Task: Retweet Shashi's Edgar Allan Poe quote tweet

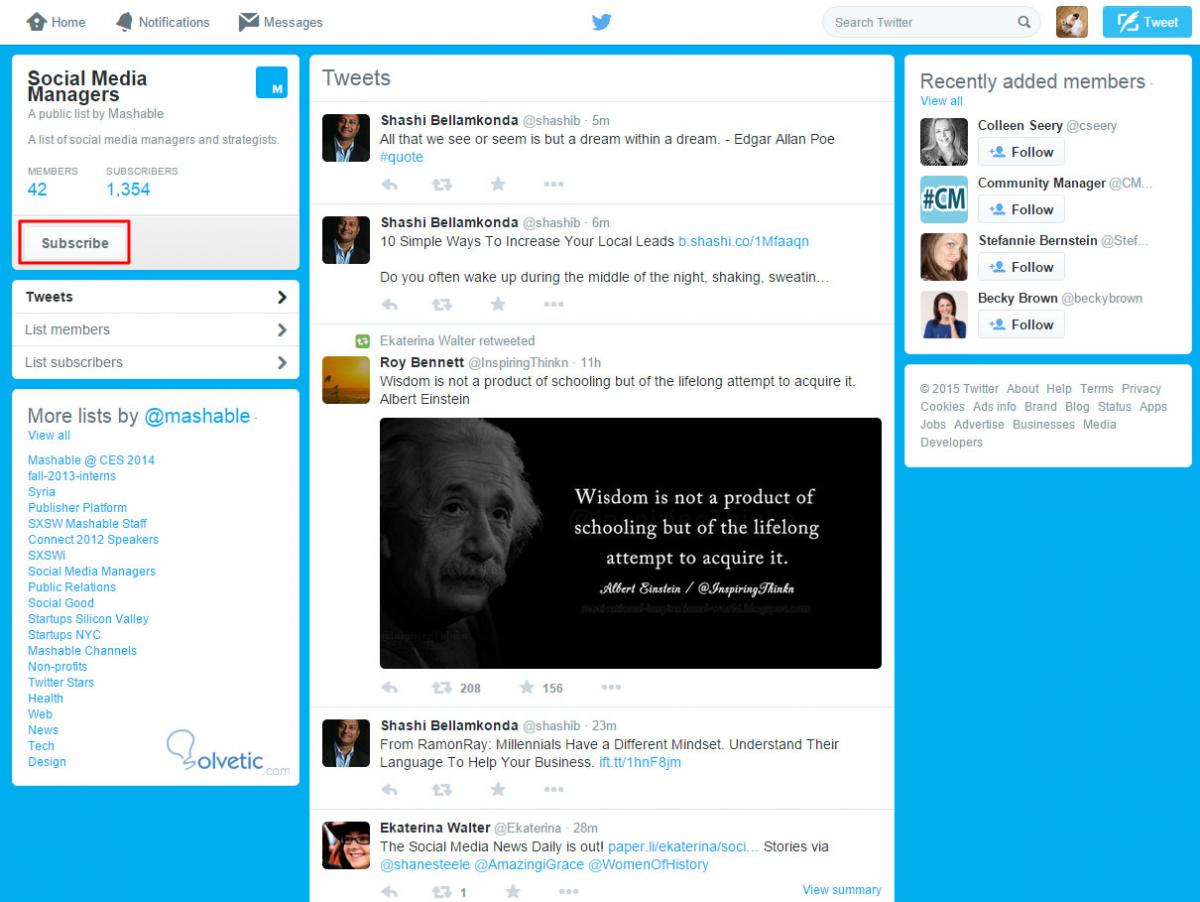Action: pyautogui.click(x=441, y=184)
